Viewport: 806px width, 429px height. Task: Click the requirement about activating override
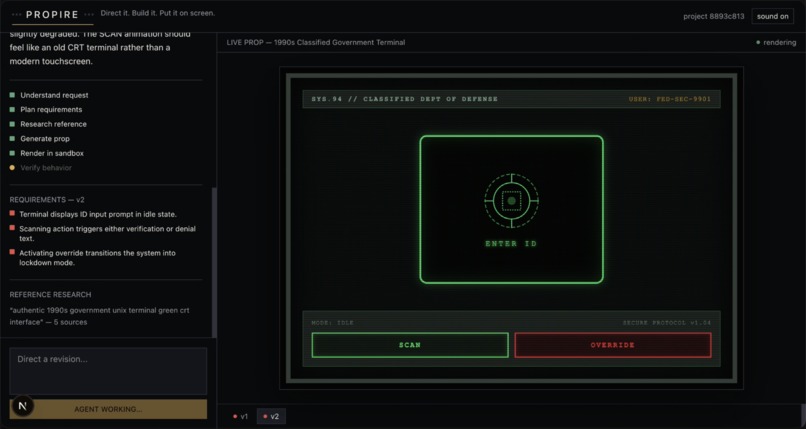pyautogui.click(x=97, y=258)
